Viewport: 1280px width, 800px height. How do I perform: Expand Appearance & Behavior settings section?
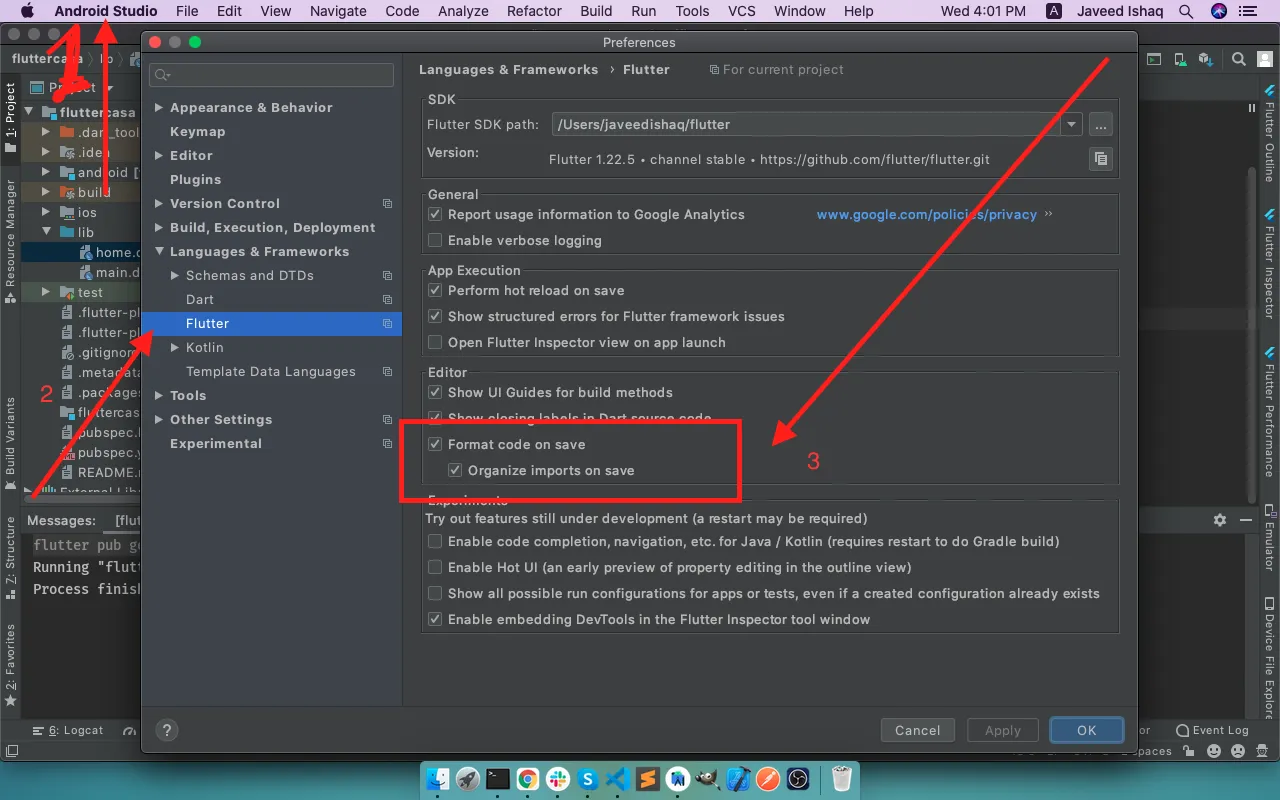159,108
